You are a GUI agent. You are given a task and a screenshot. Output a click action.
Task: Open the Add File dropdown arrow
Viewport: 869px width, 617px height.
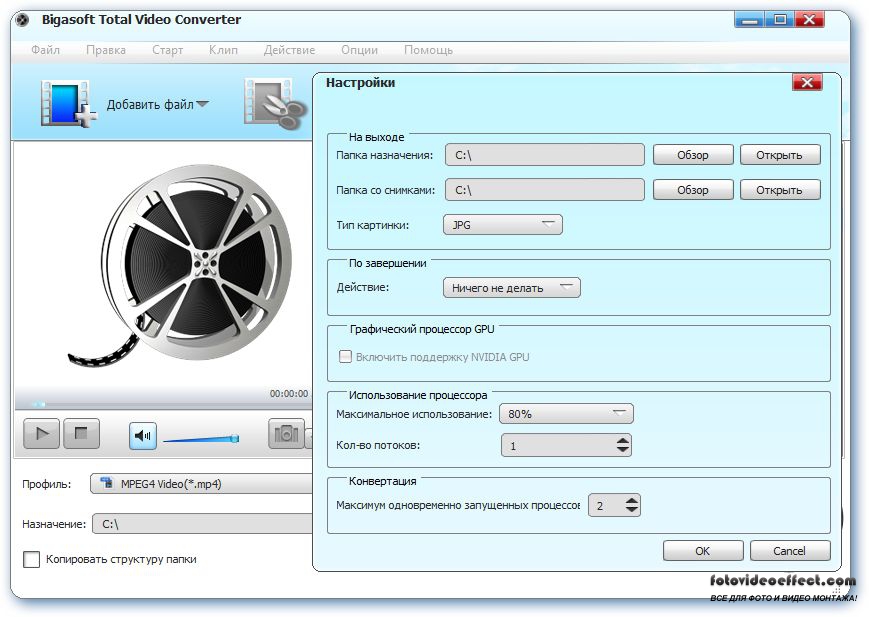pos(202,104)
